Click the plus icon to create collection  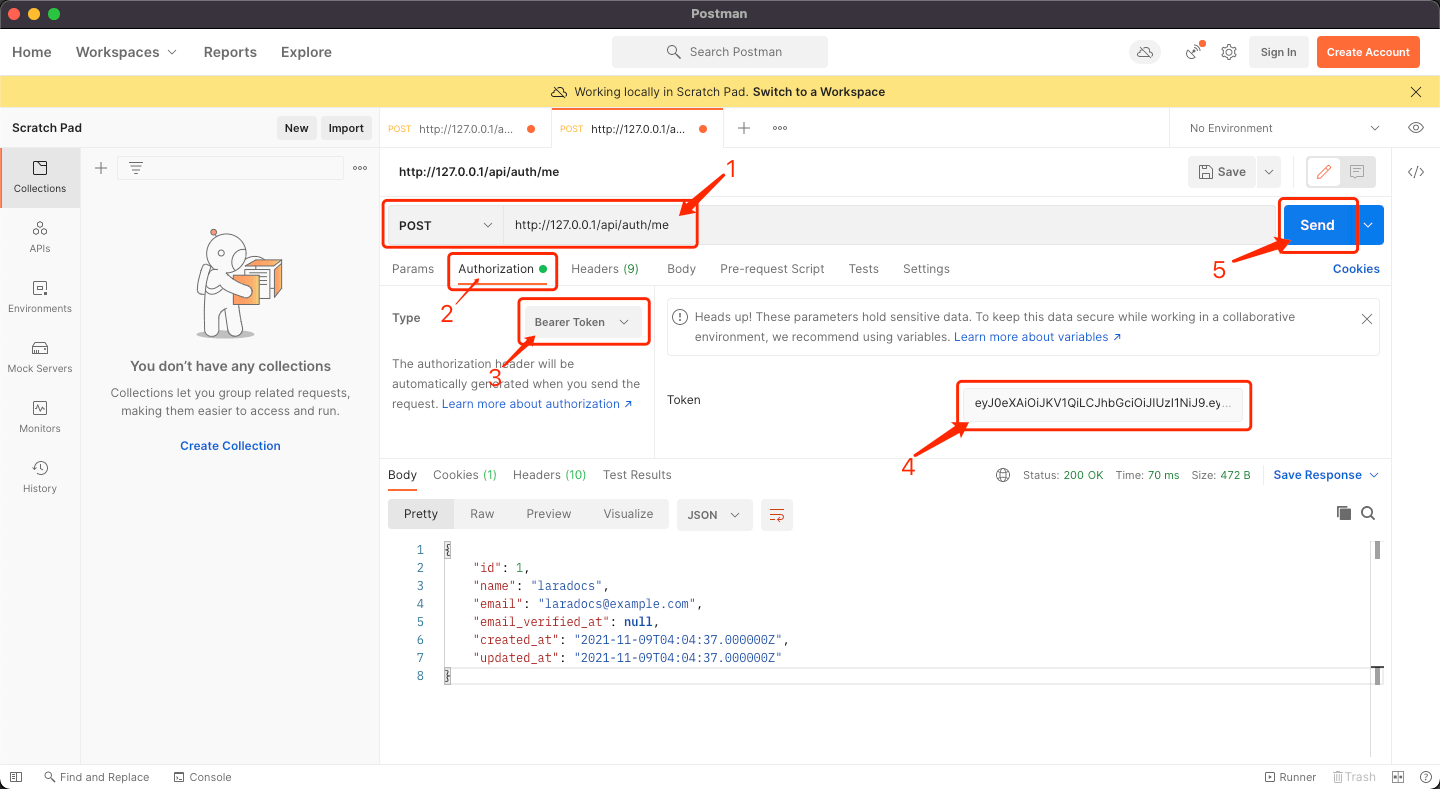100,168
